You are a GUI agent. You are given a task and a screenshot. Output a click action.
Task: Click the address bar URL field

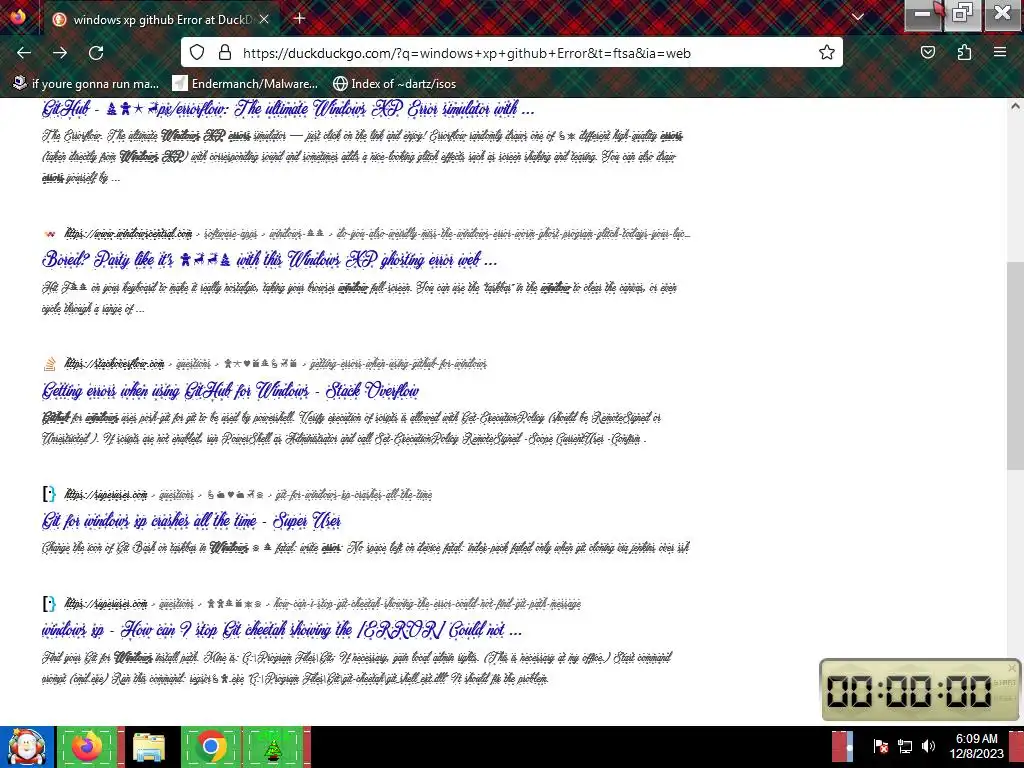466,53
